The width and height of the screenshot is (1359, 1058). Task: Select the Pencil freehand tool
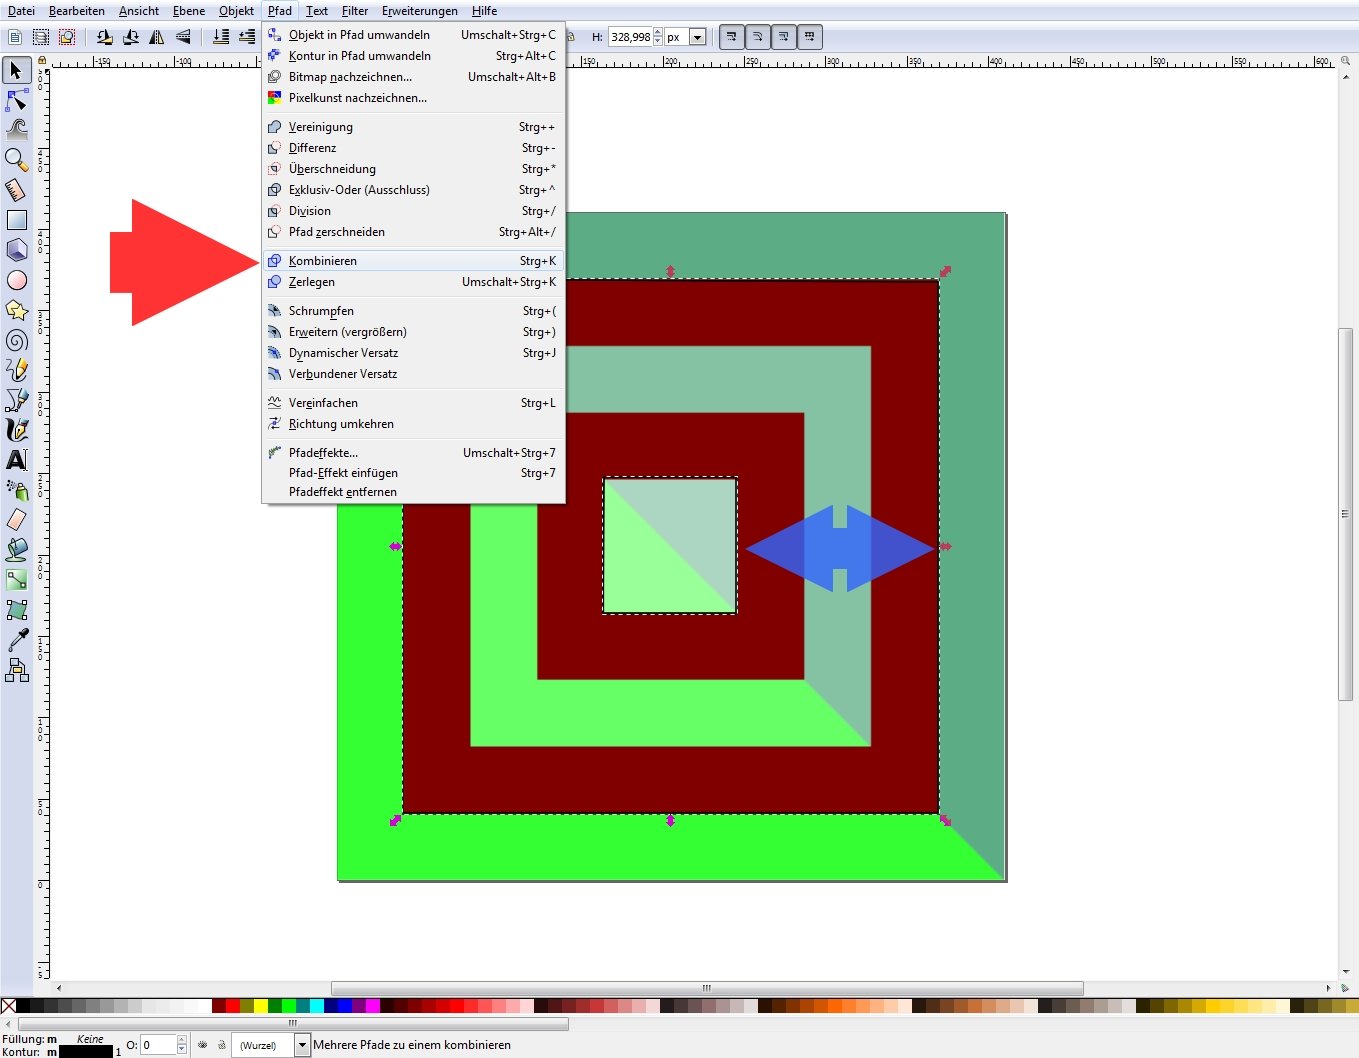tap(16, 370)
